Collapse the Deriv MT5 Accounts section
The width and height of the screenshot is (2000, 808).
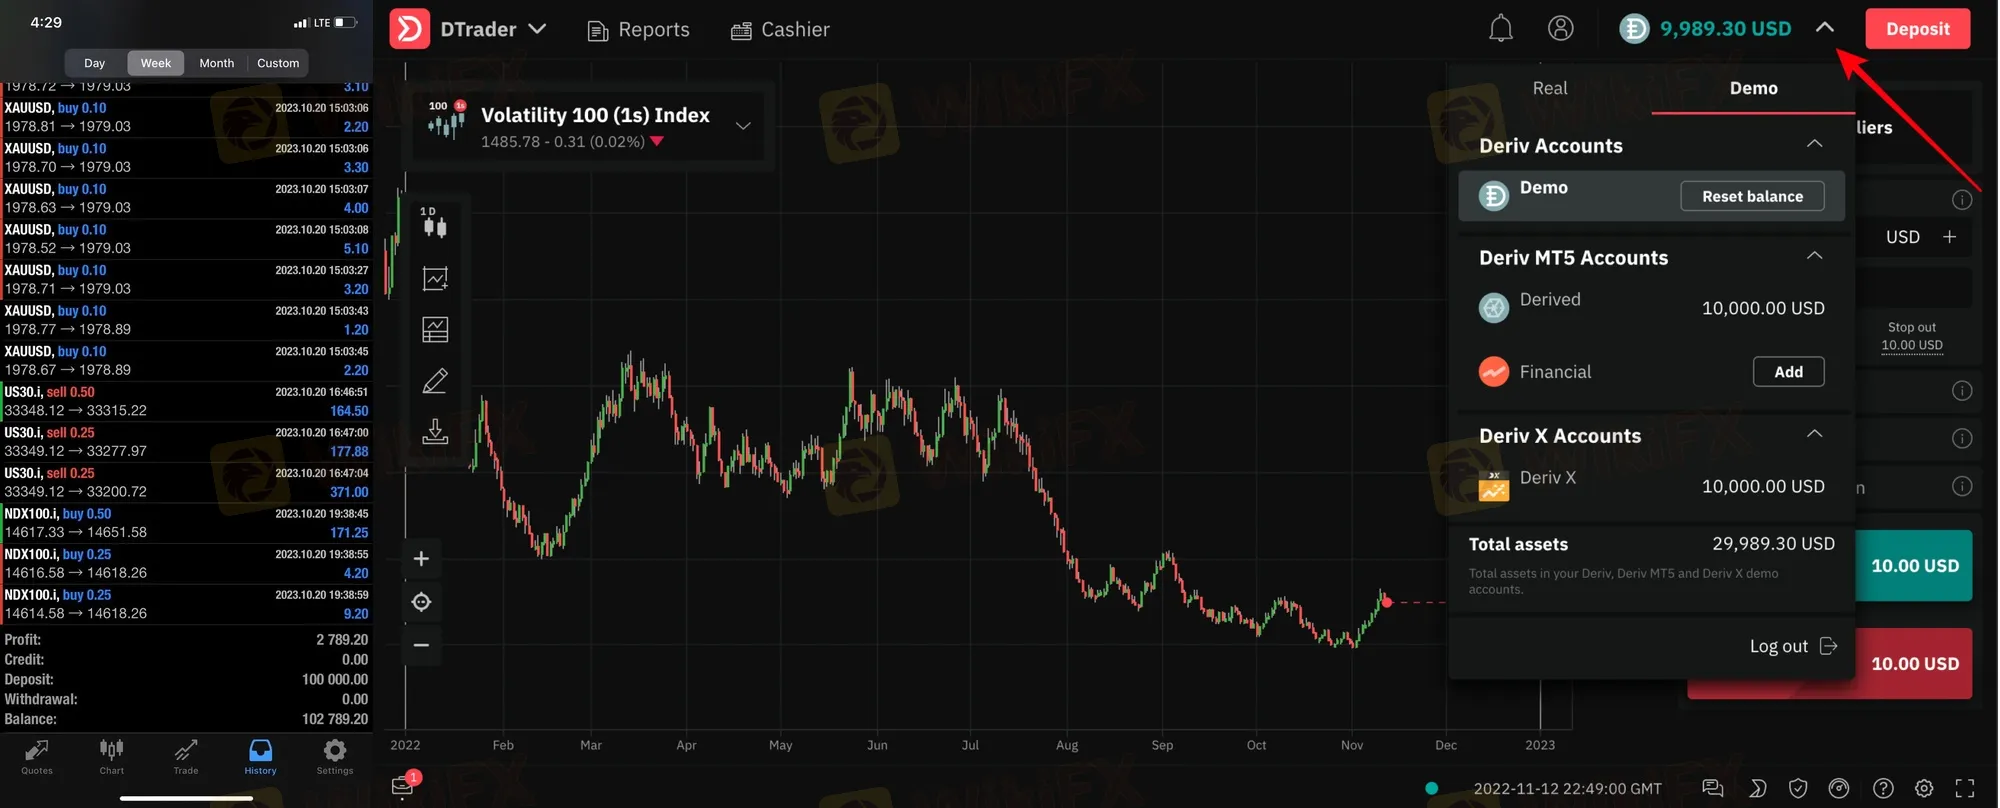click(1814, 256)
